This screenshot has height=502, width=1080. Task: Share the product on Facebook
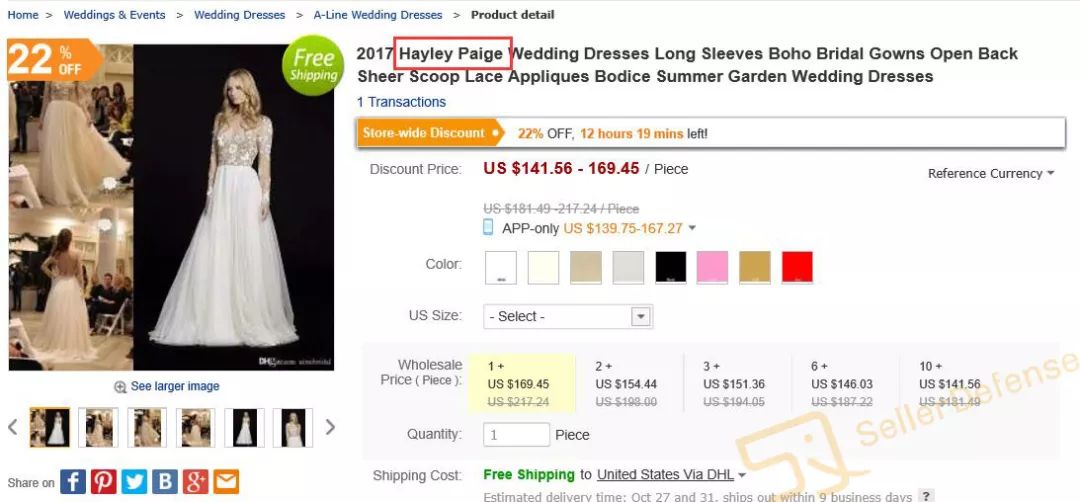click(73, 482)
